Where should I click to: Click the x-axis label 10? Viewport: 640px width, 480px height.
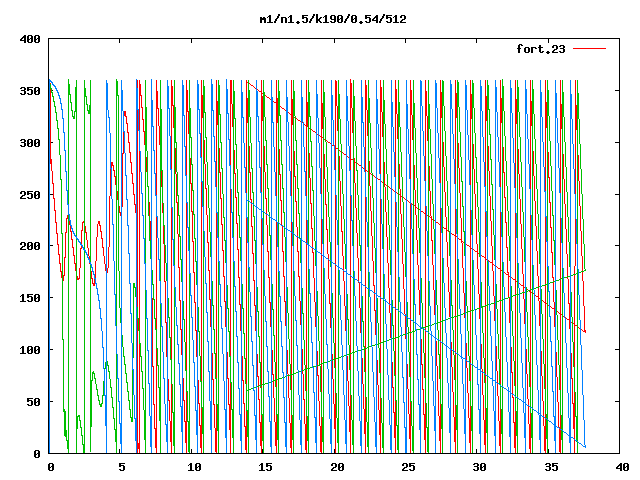point(194,467)
